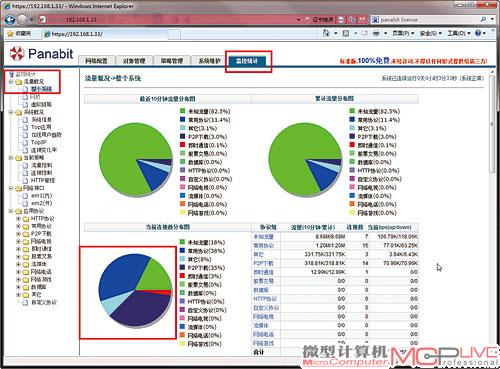Viewport: 500px width, 369px height.
Task: Switch to the 系统维护 tab
Action: [209, 61]
